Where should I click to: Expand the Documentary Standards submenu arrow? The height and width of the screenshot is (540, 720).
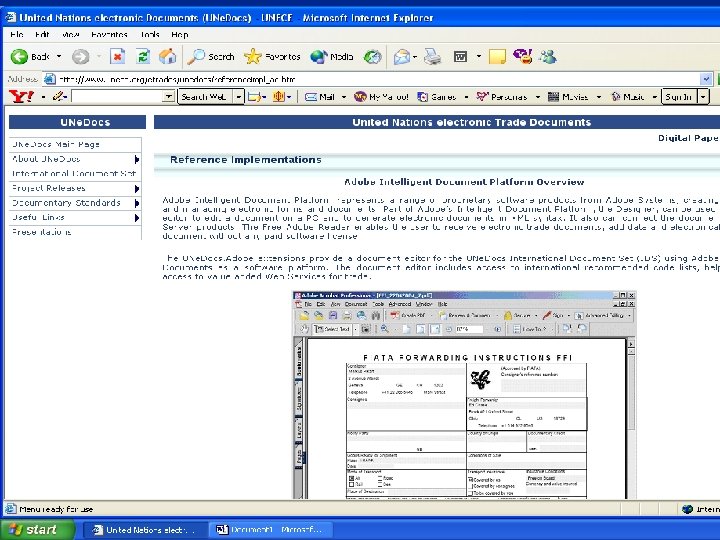(136, 203)
